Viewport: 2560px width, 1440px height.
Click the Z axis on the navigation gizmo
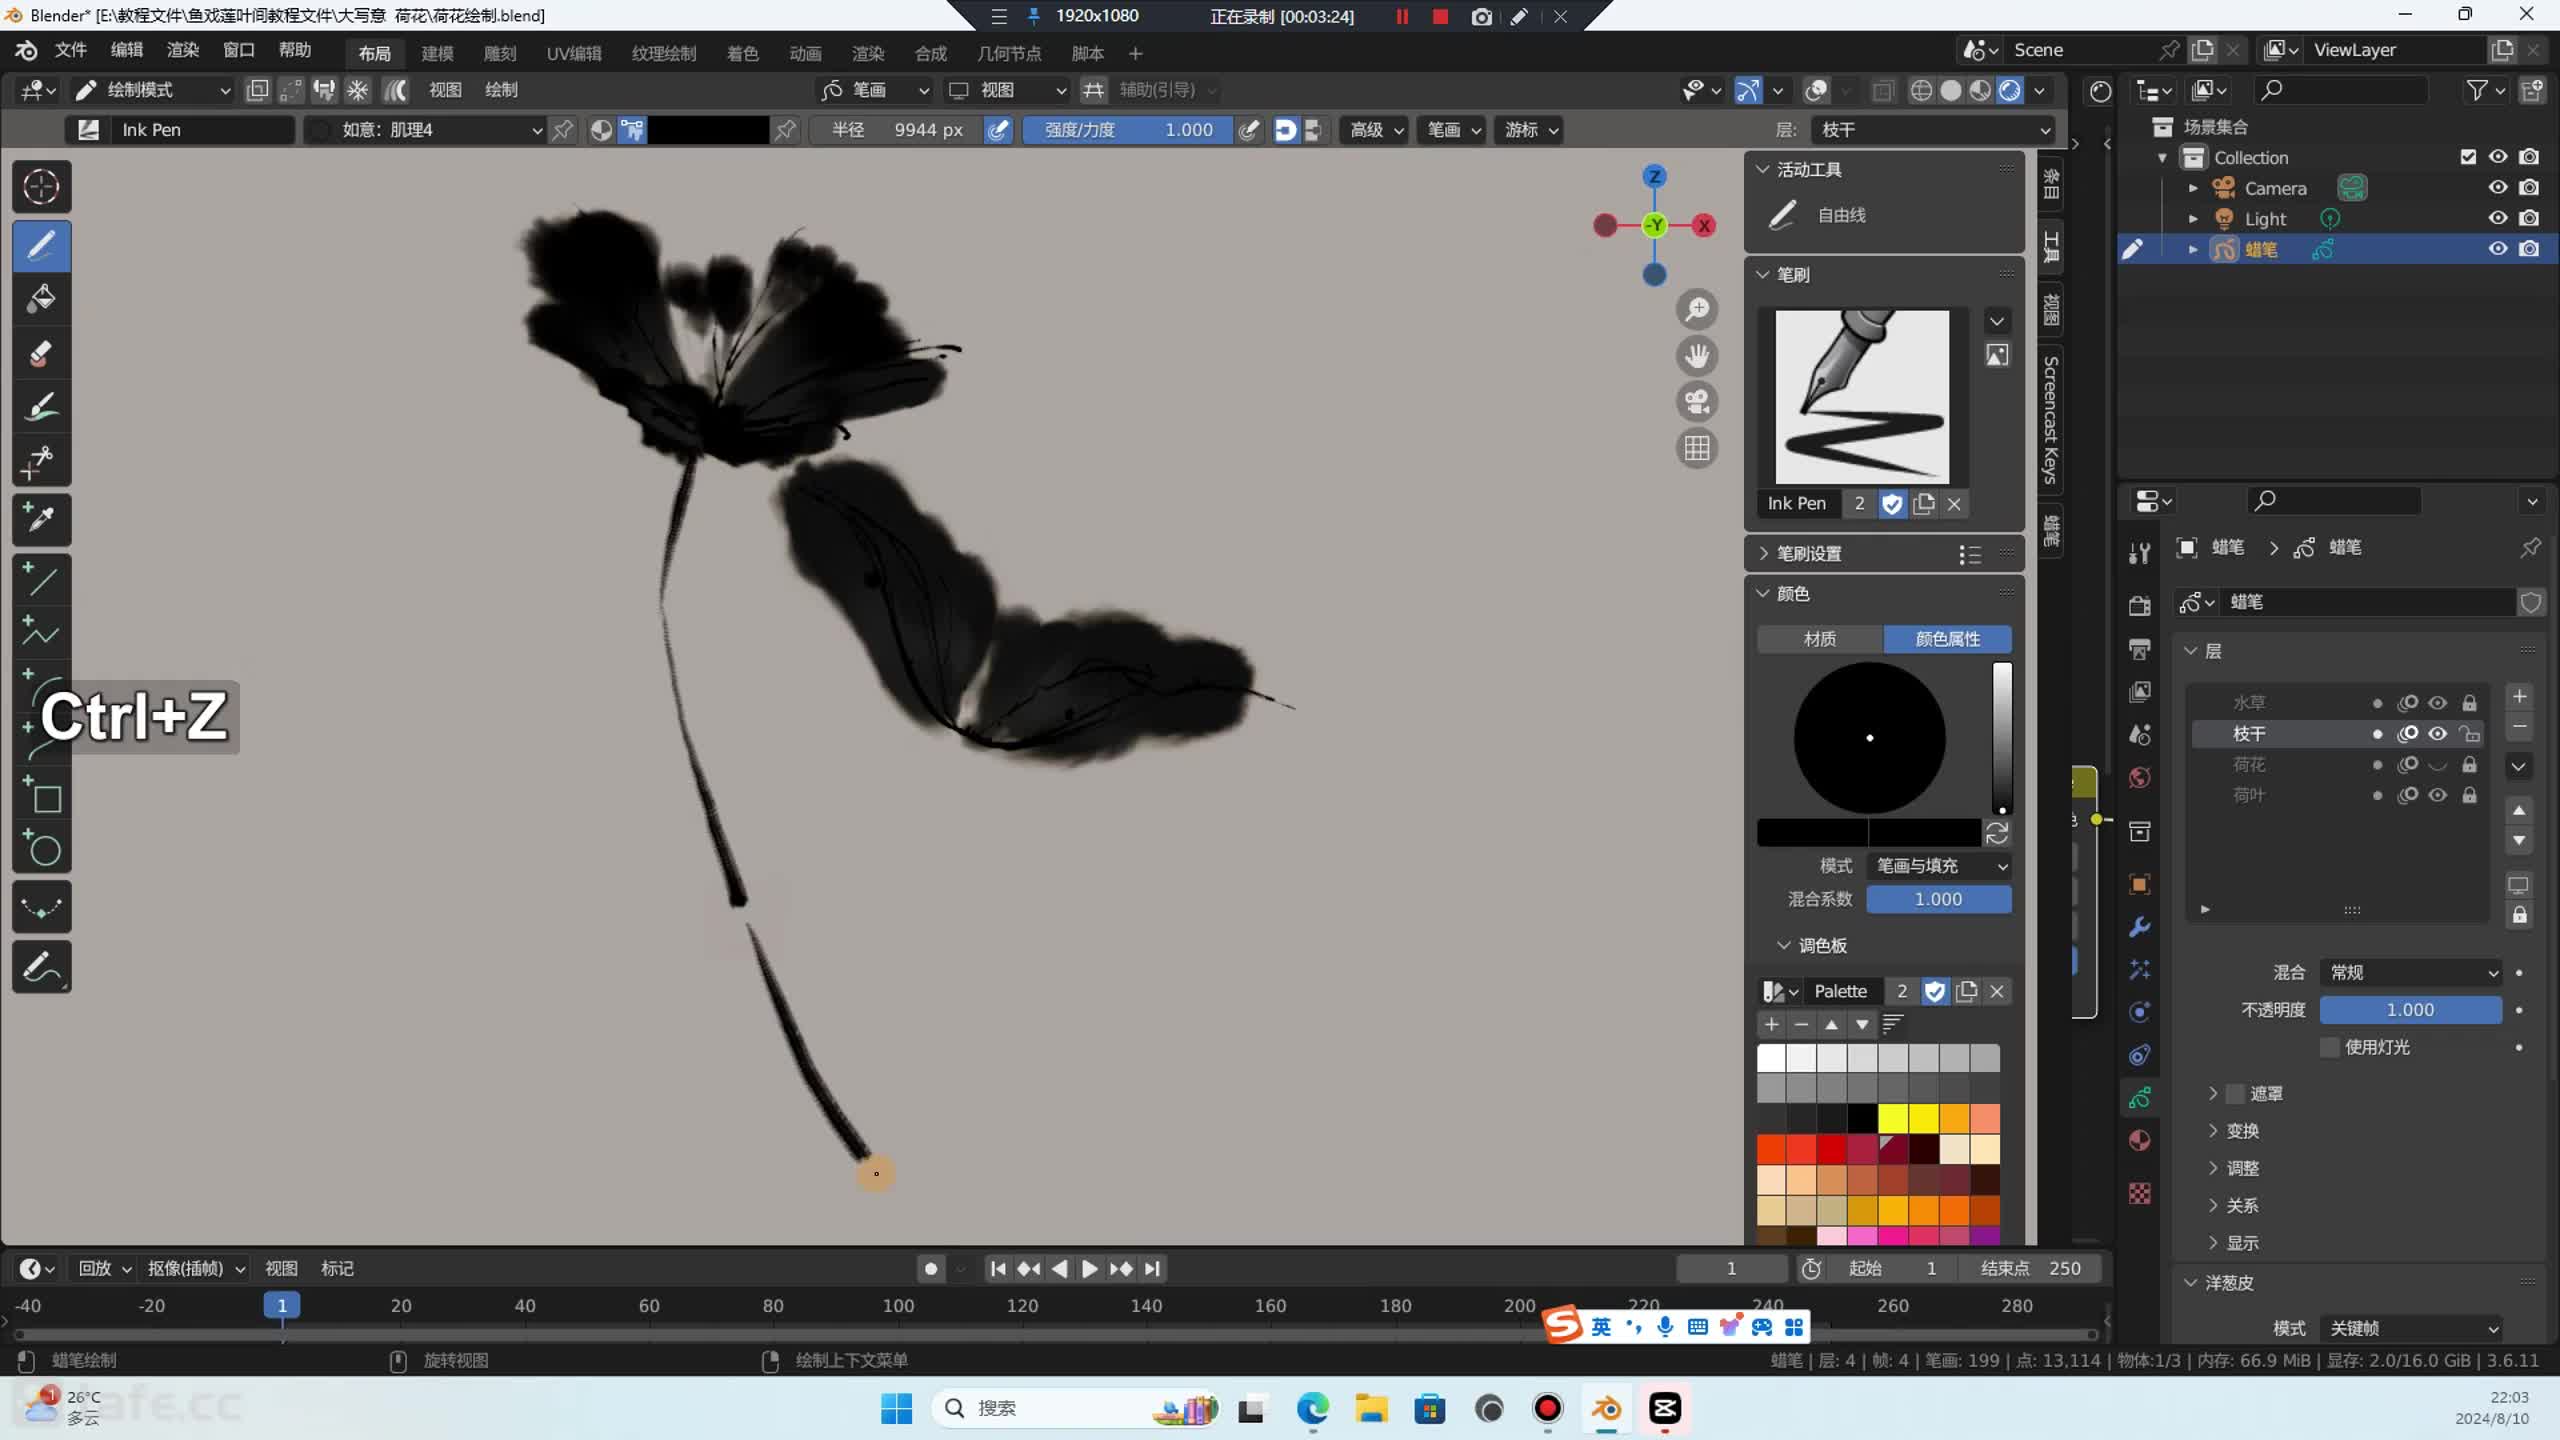click(x=1655, y=177)
